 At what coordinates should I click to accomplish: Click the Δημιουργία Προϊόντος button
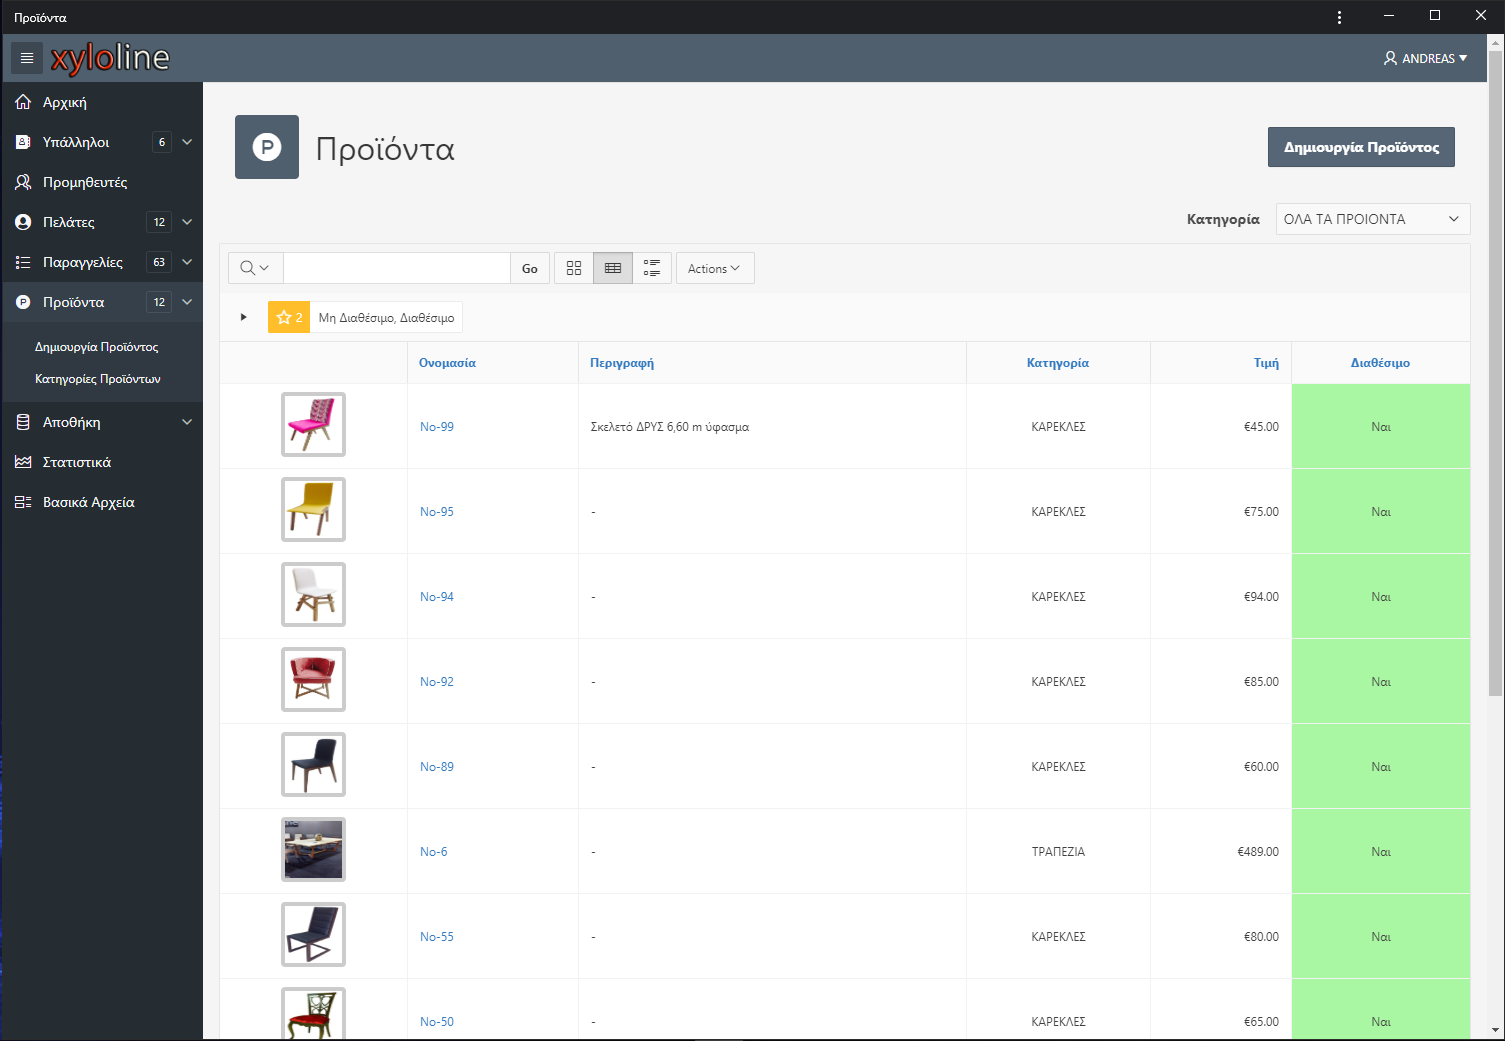[x=1361, y=147]
